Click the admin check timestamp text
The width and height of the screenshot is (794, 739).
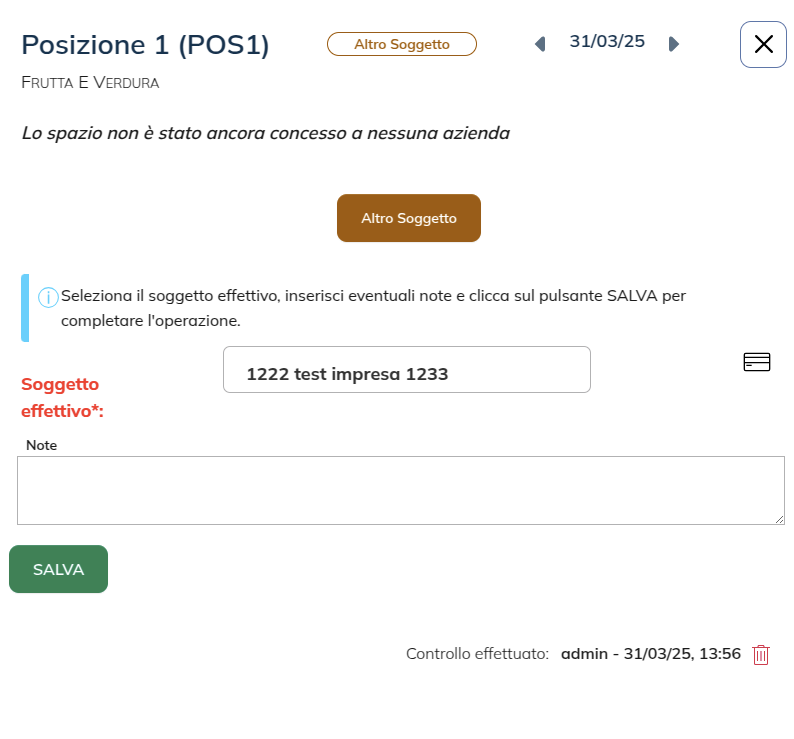tap(650, 654)
